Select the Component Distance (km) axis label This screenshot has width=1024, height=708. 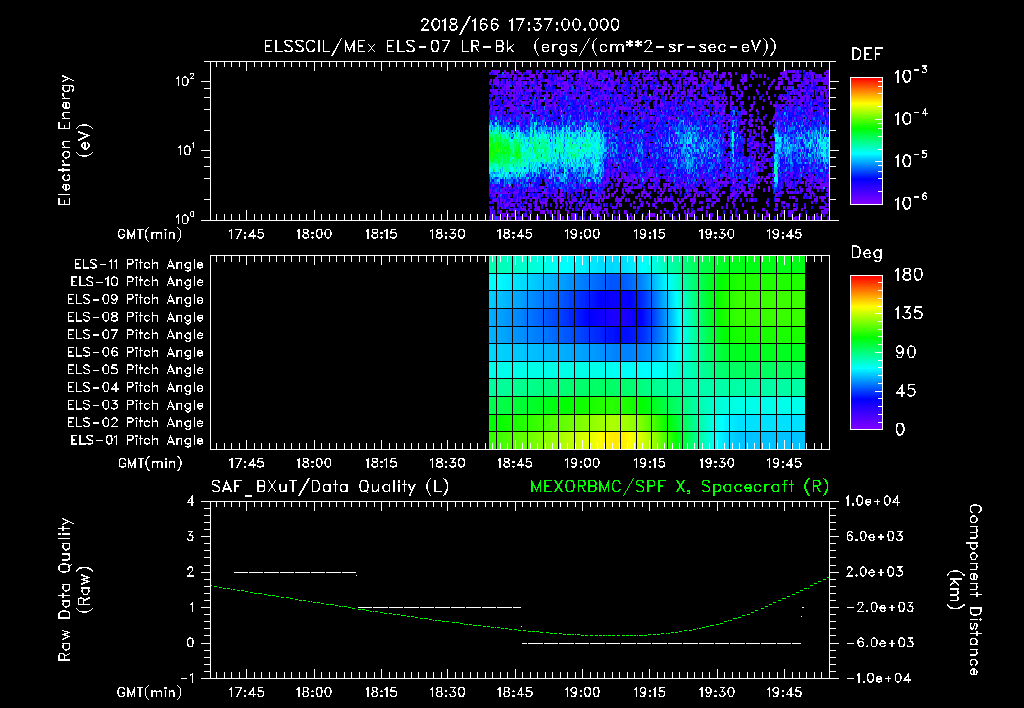965,589
